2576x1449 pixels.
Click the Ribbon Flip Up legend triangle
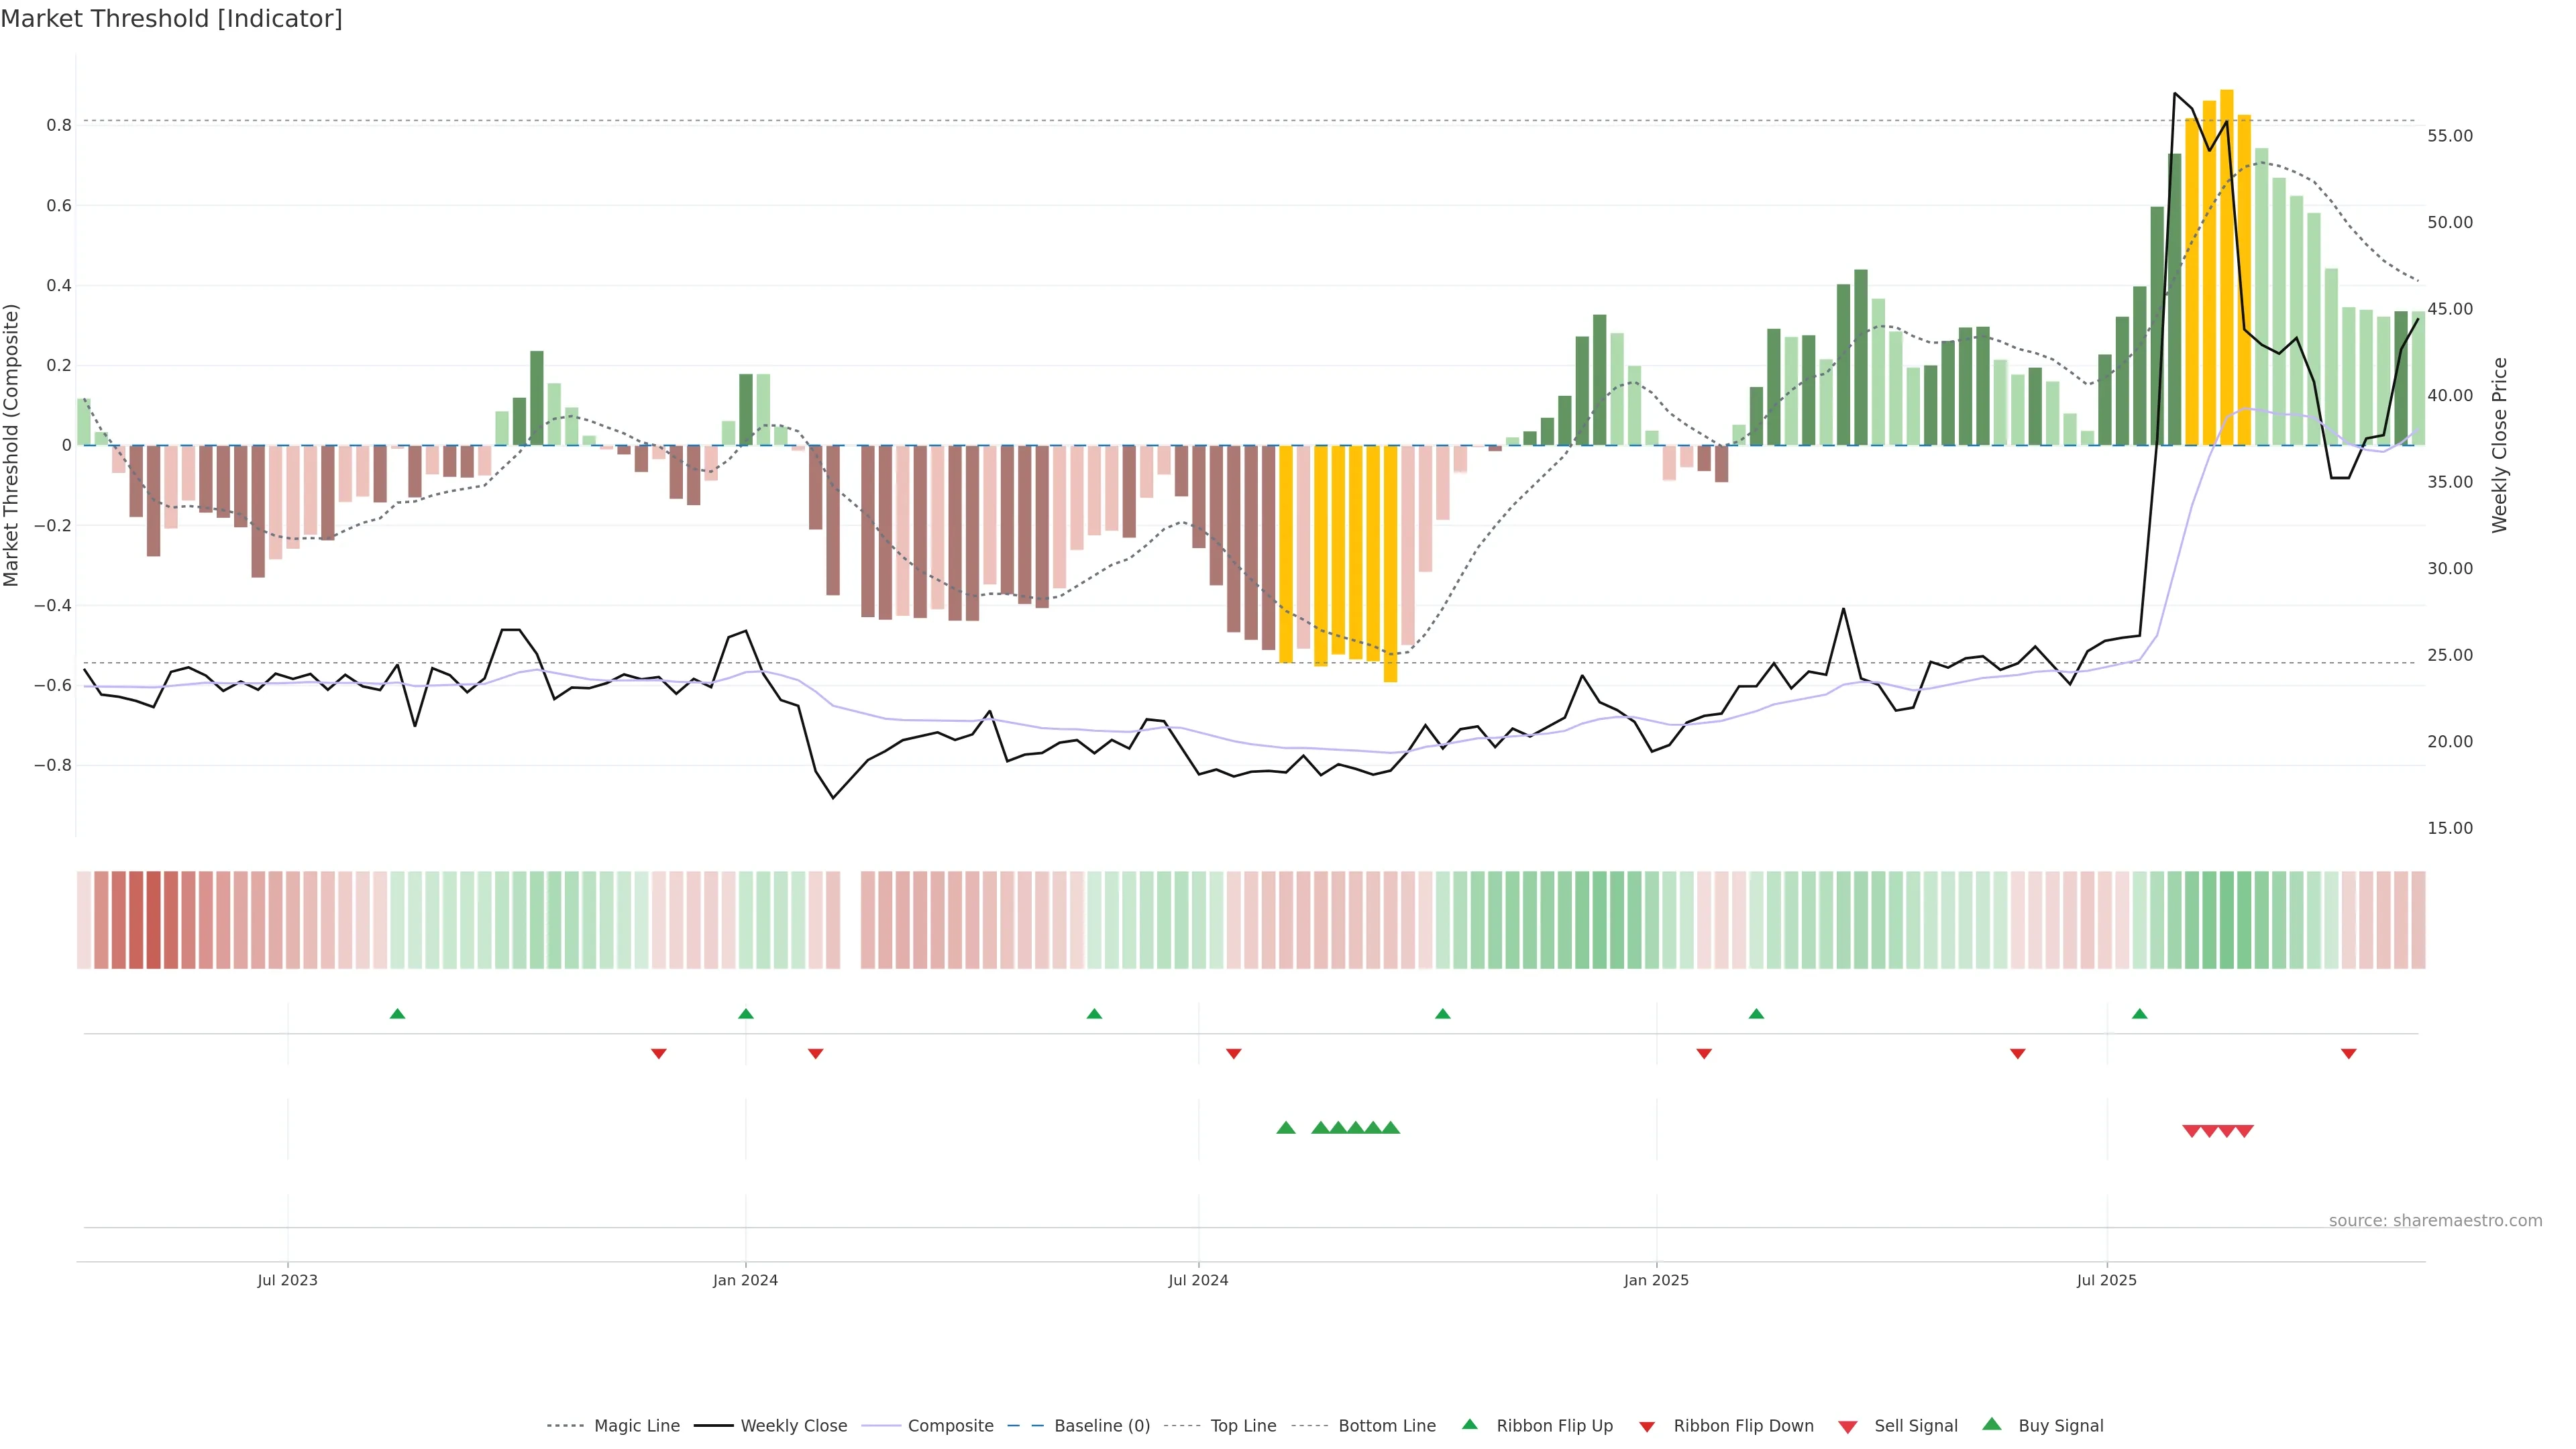[1469, 1424]
